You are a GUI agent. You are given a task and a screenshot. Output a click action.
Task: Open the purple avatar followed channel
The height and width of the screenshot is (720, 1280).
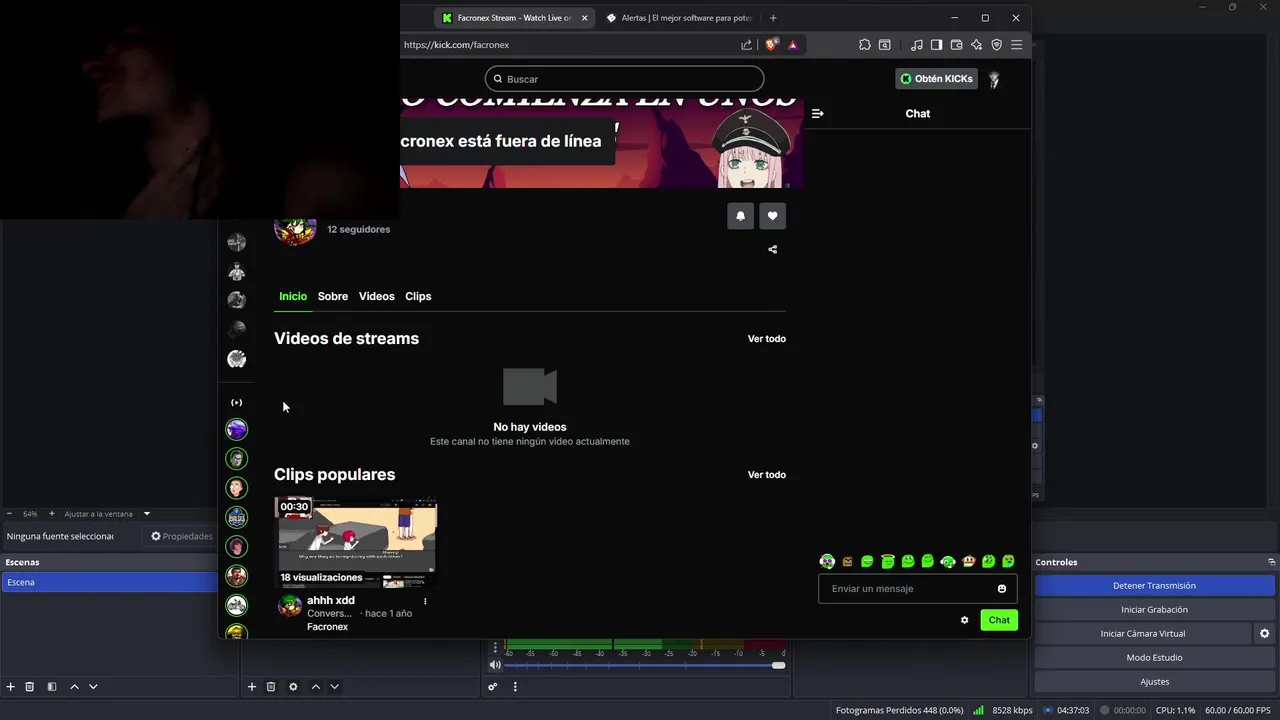pos(237,430)
